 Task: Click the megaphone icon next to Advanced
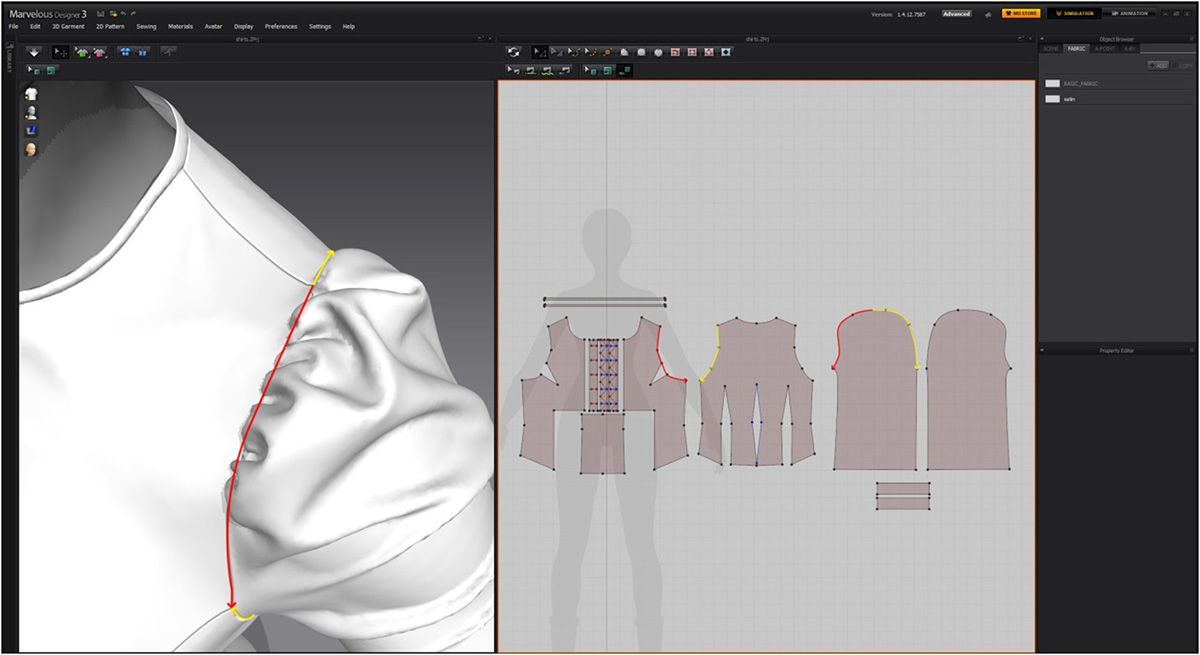[988, 14]
